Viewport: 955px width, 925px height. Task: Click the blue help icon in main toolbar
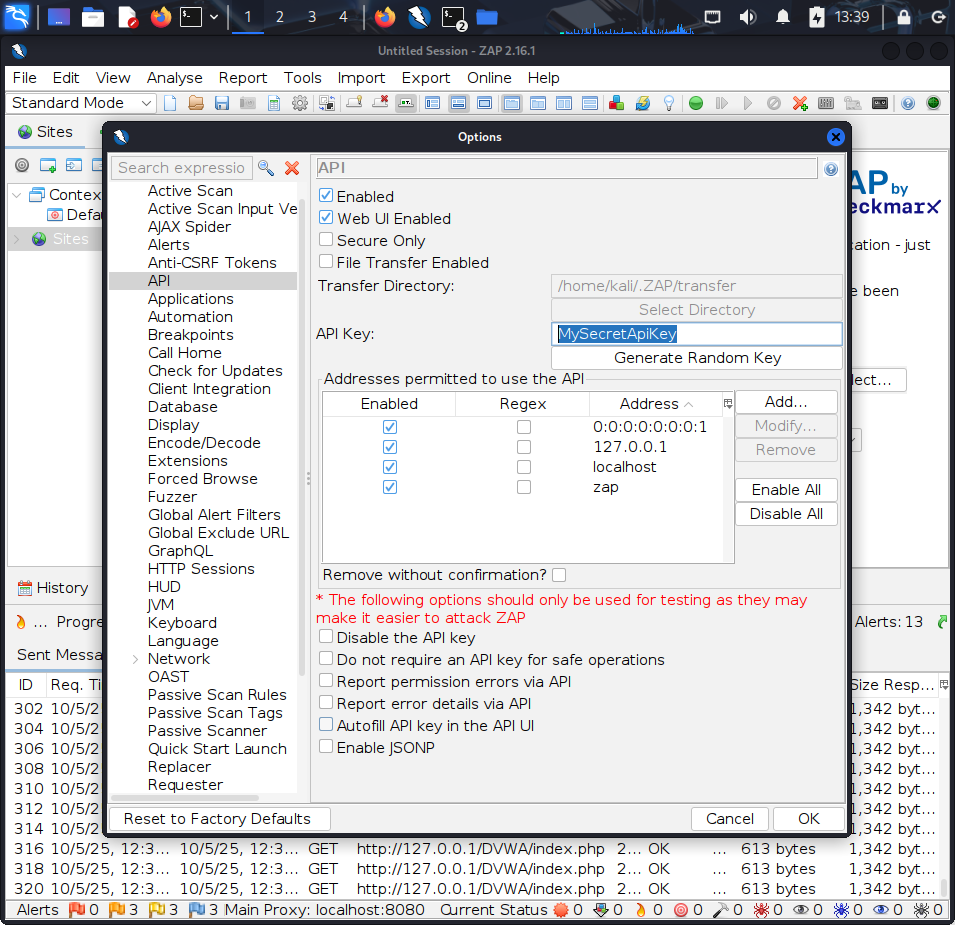point(907,103)
